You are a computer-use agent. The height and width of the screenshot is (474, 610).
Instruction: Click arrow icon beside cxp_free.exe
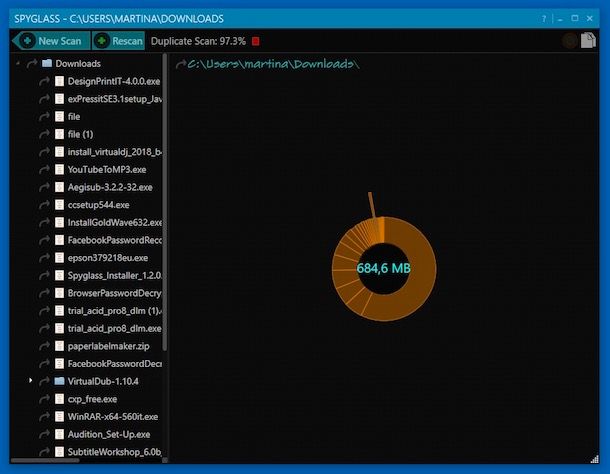tap(44, 399)
